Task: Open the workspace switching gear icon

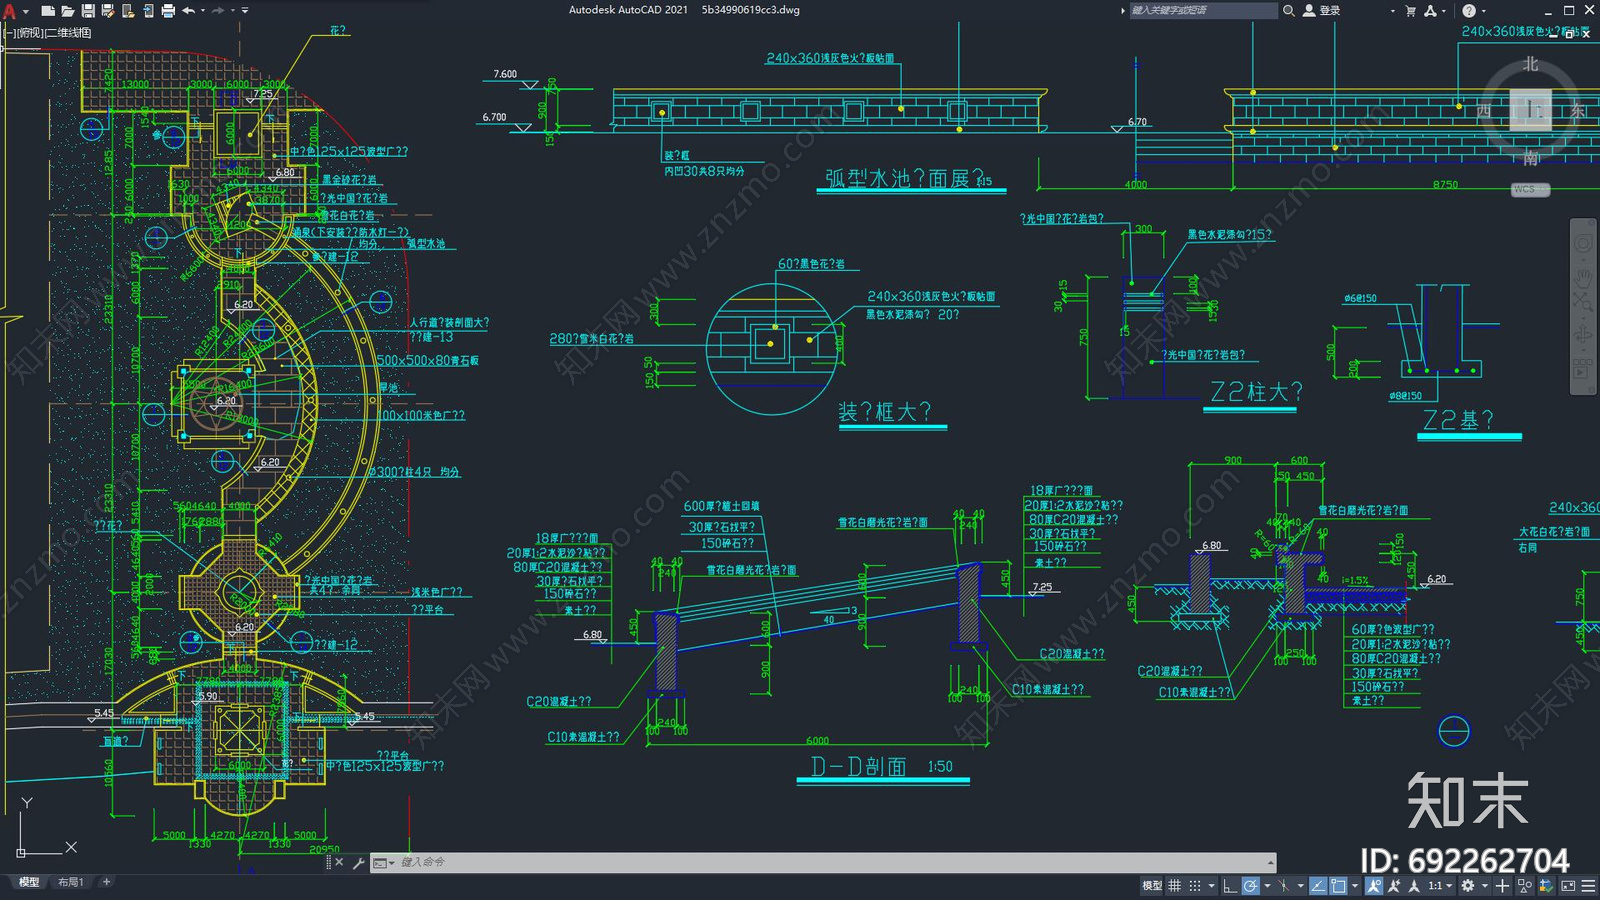Action: 1468,886
